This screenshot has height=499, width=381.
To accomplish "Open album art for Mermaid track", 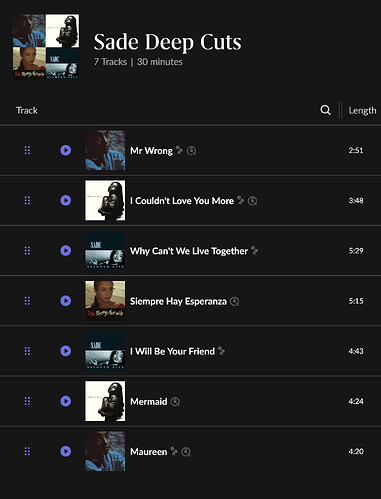I will (x=105, y=401).
